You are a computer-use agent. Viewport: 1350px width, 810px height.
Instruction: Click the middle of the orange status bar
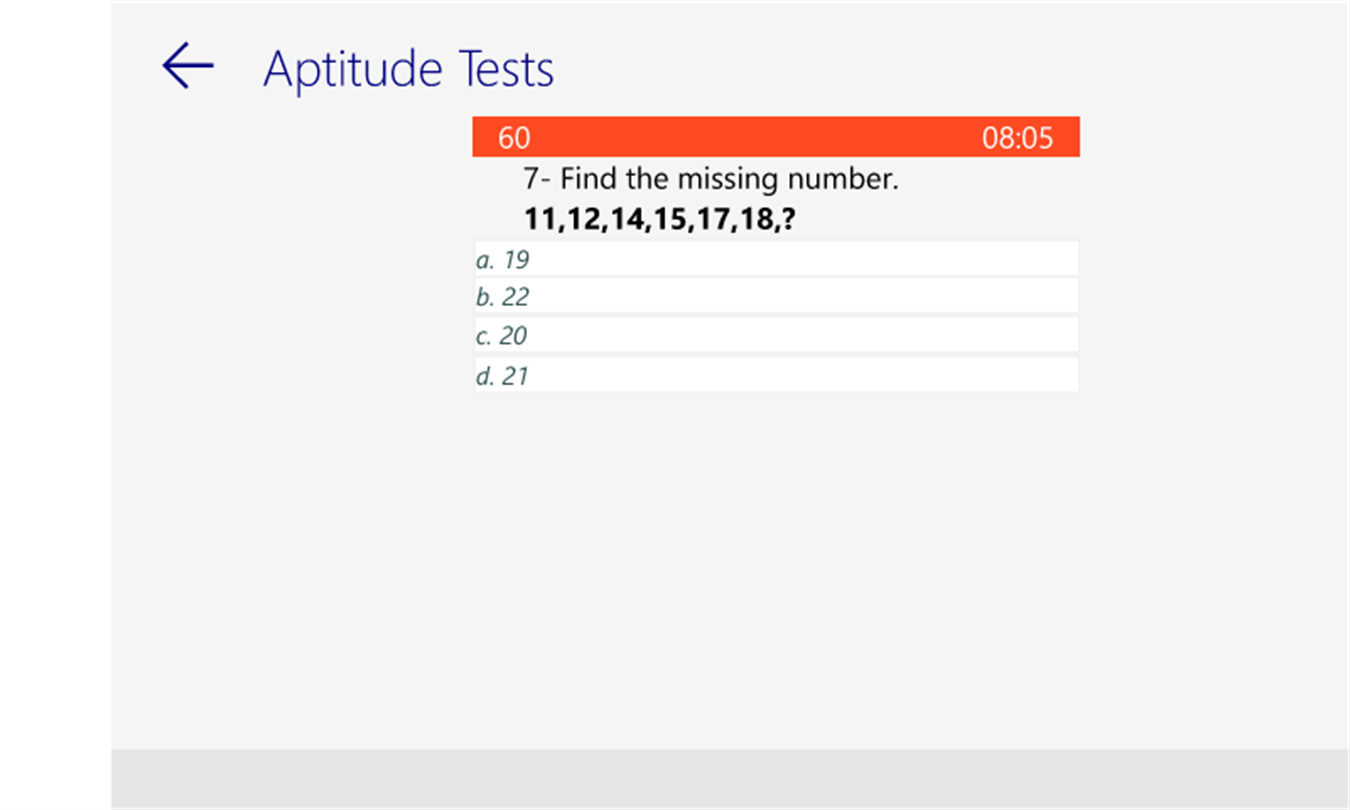coord(775,137)
